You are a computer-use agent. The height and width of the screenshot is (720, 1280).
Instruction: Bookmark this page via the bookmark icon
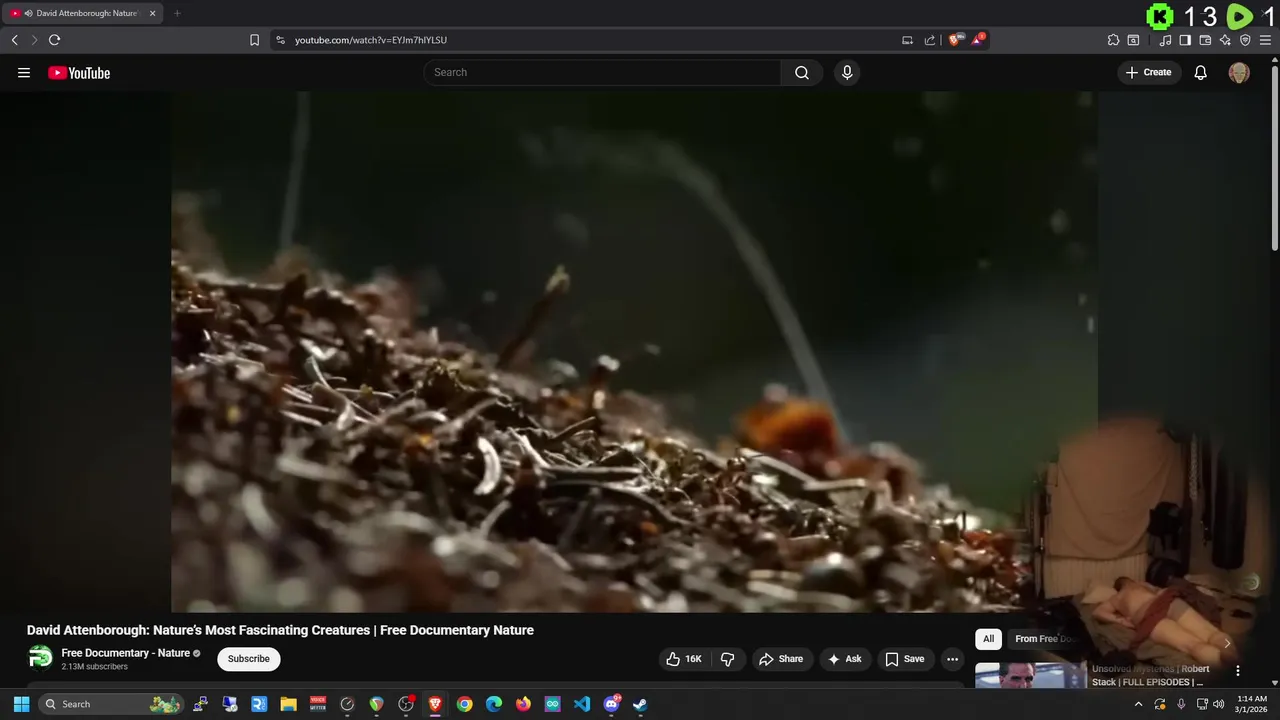[x=254, y=40]
